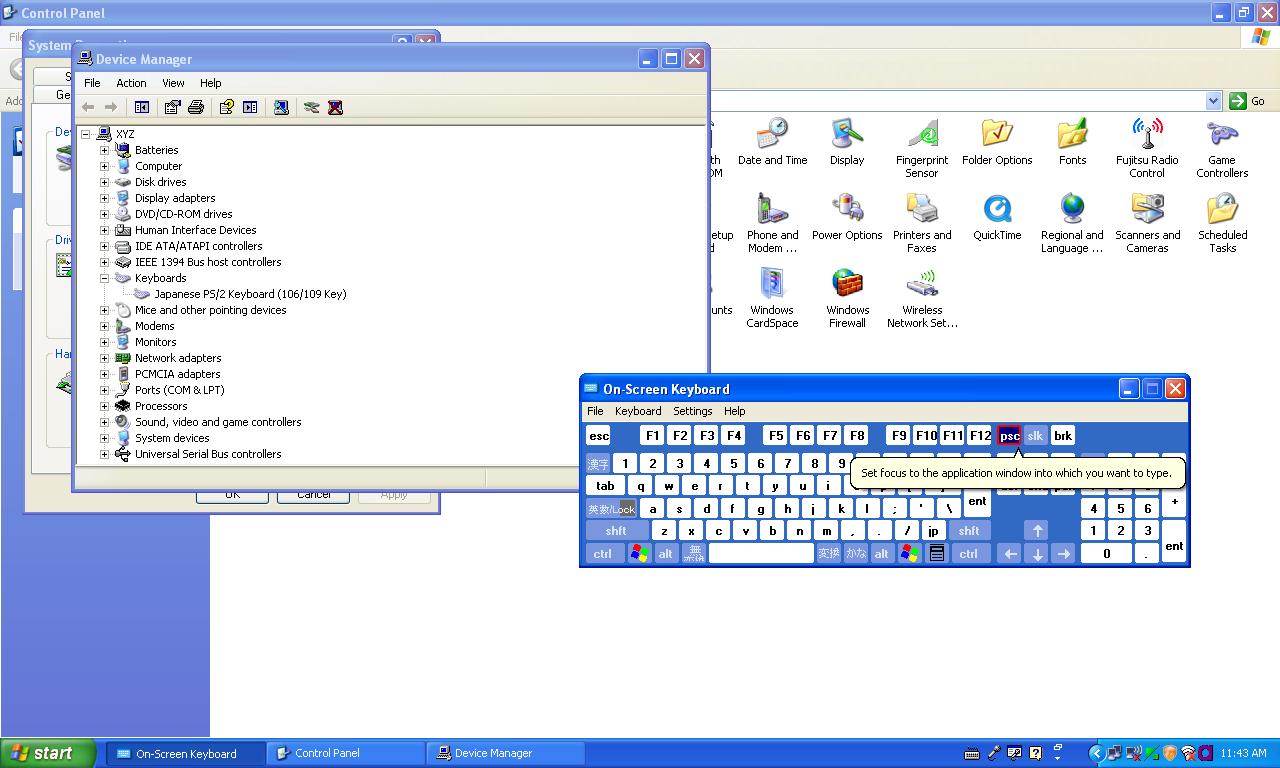Click the Control Panel address bar field
1280x768 pixels.
[960, 101]
